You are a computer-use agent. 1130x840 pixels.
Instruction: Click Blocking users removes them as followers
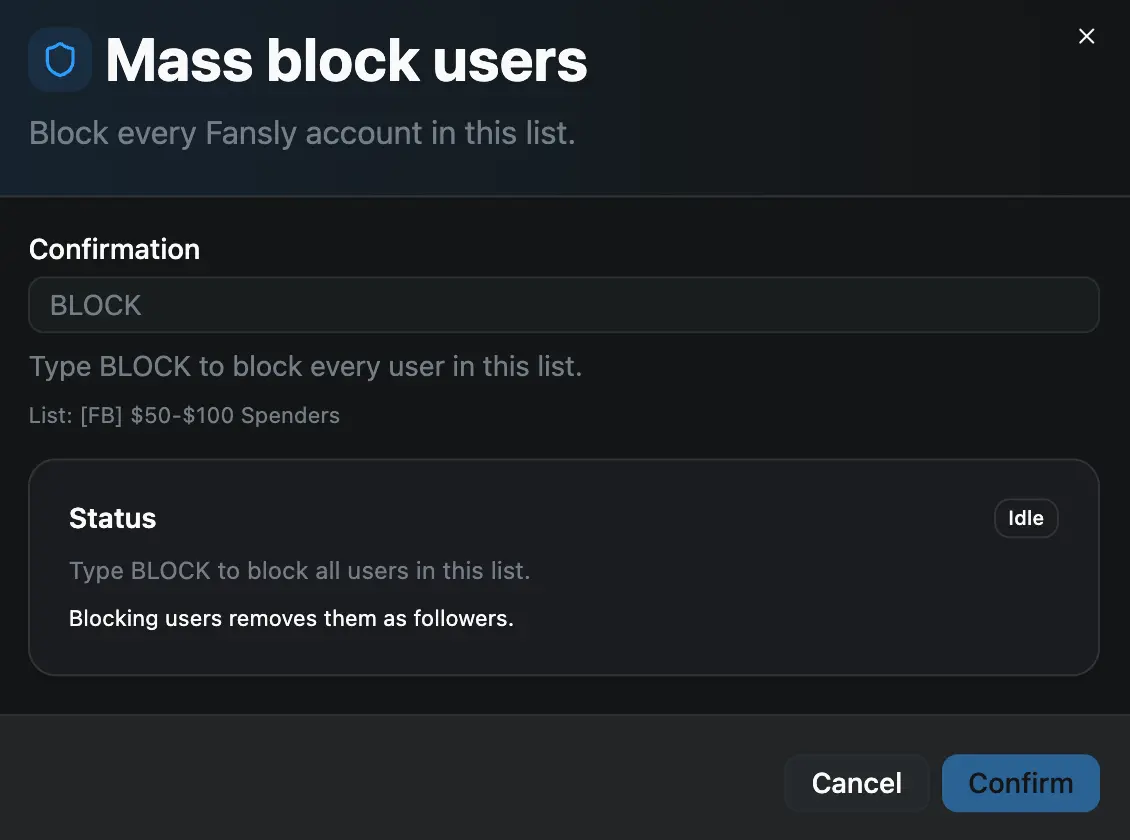[x=291, y=618]
